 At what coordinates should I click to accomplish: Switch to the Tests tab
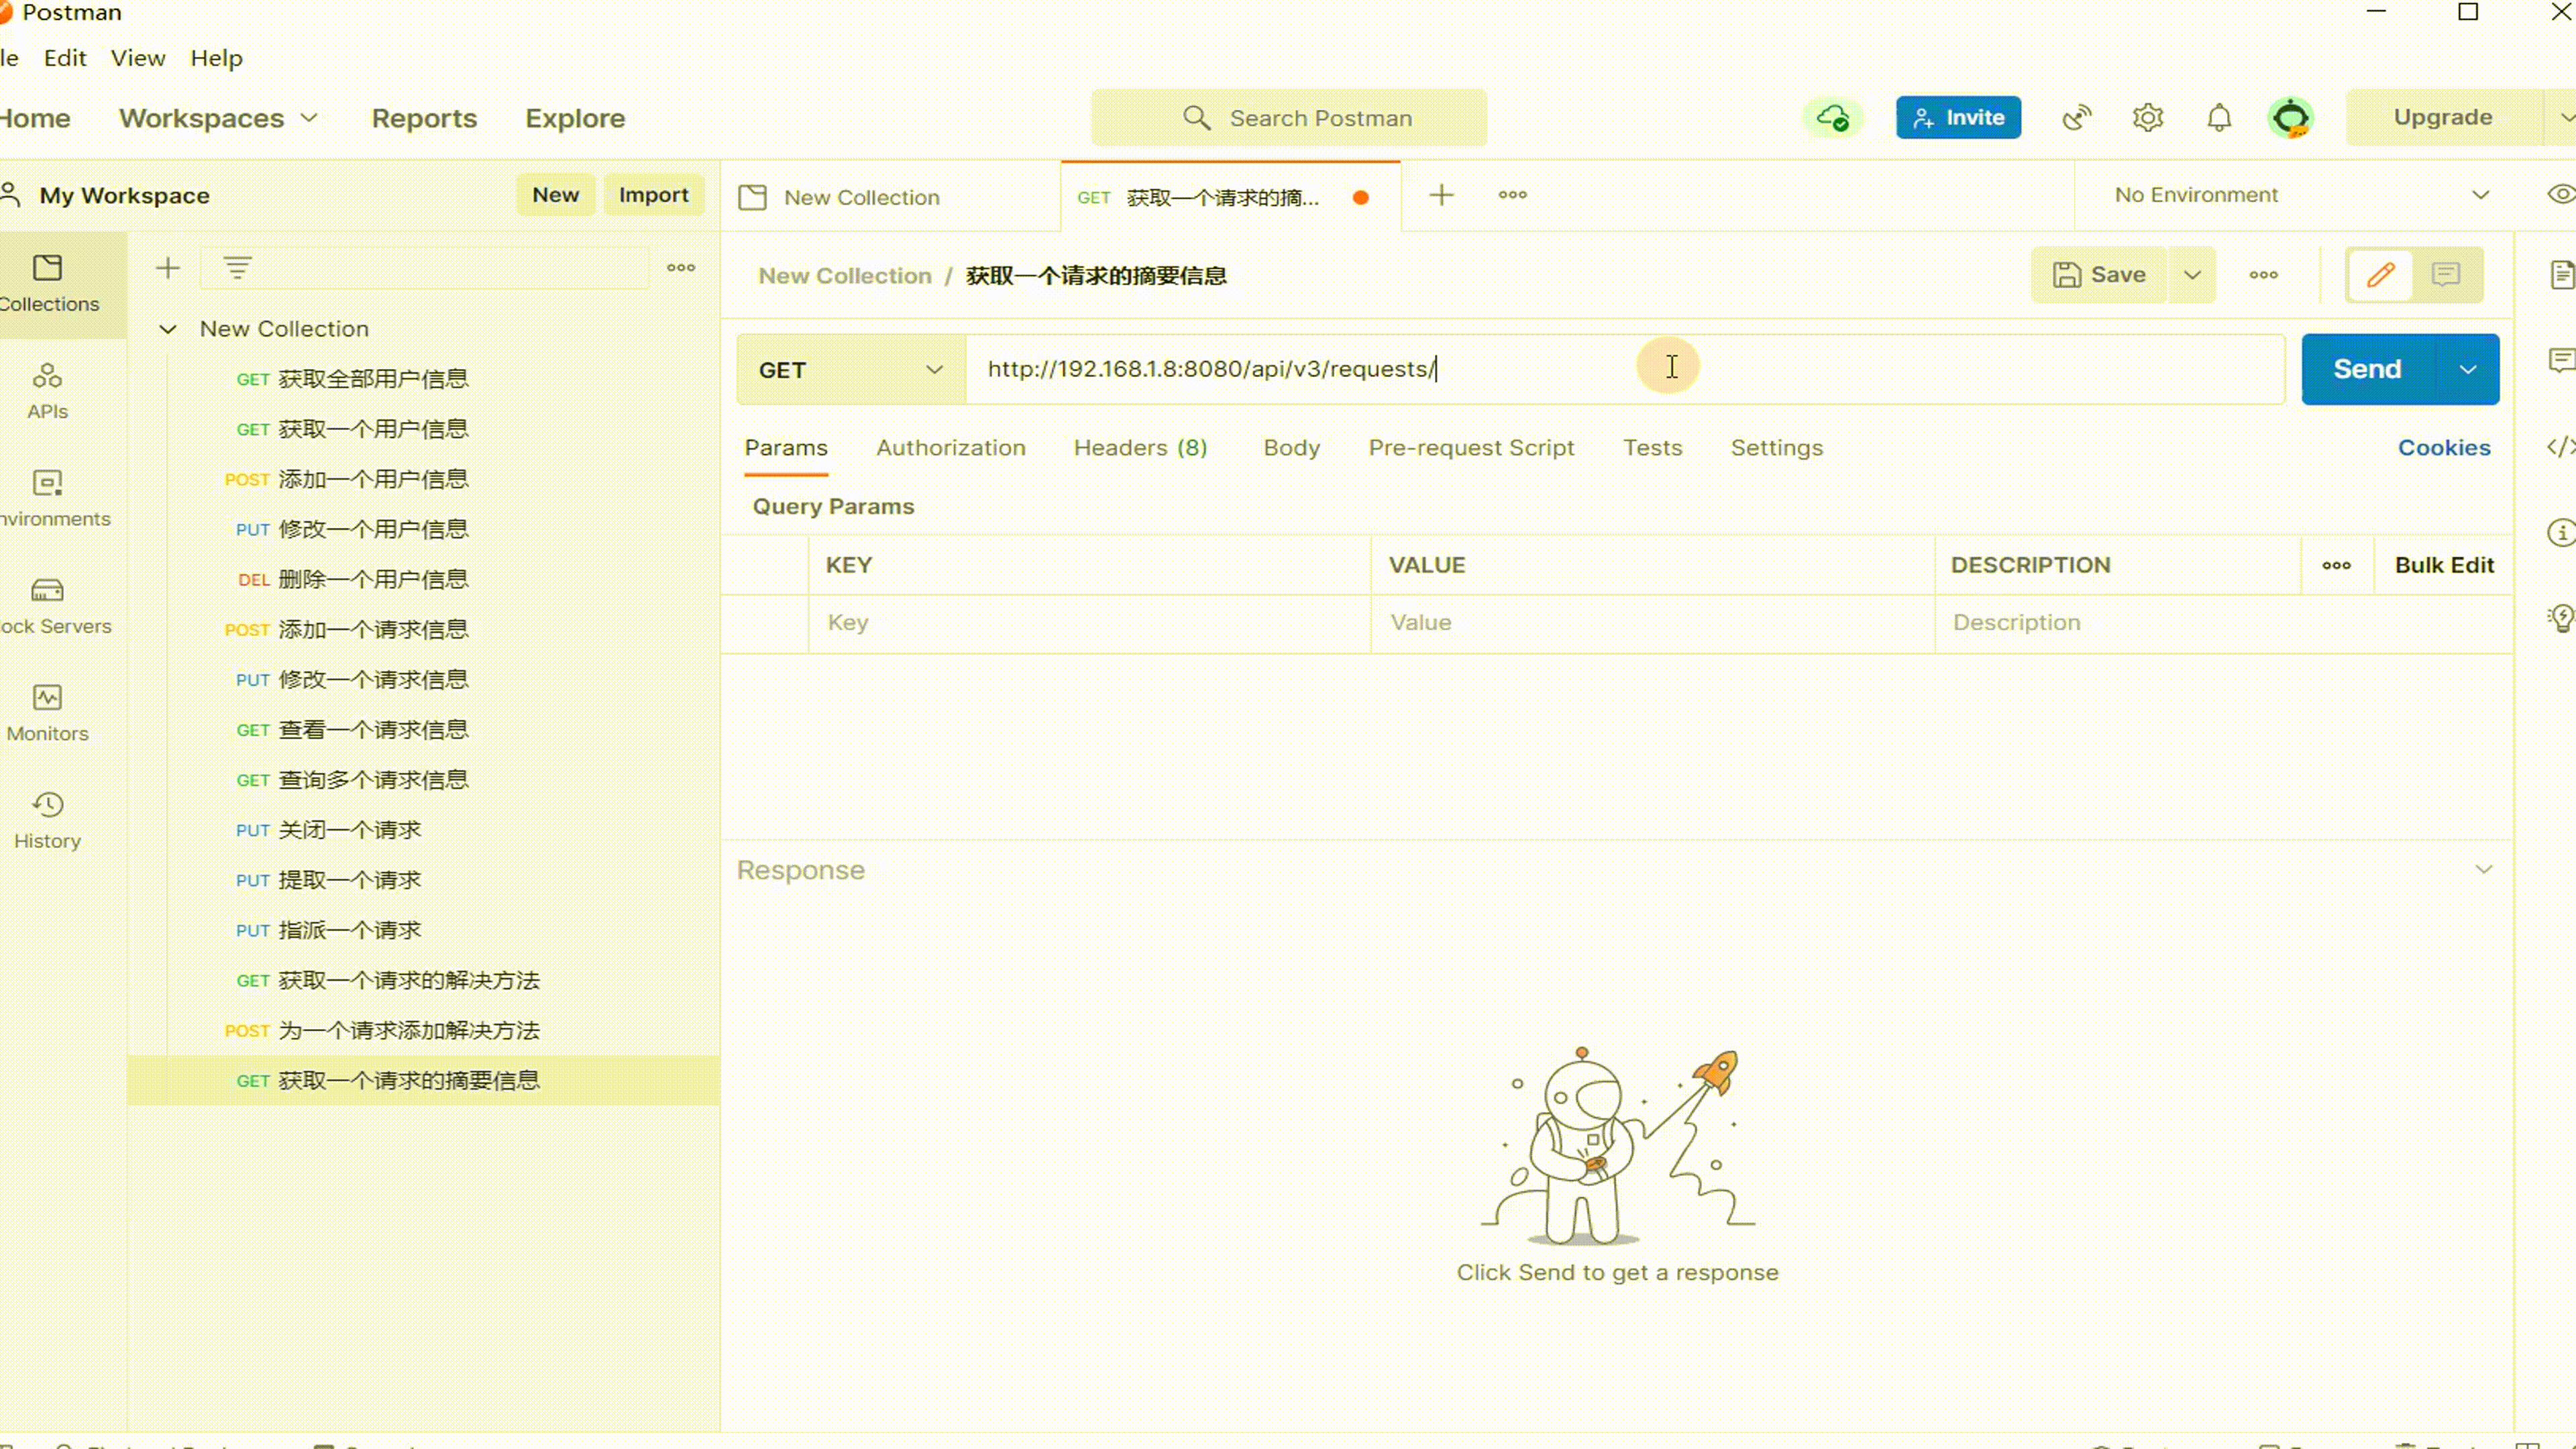tap(1653, 448)
